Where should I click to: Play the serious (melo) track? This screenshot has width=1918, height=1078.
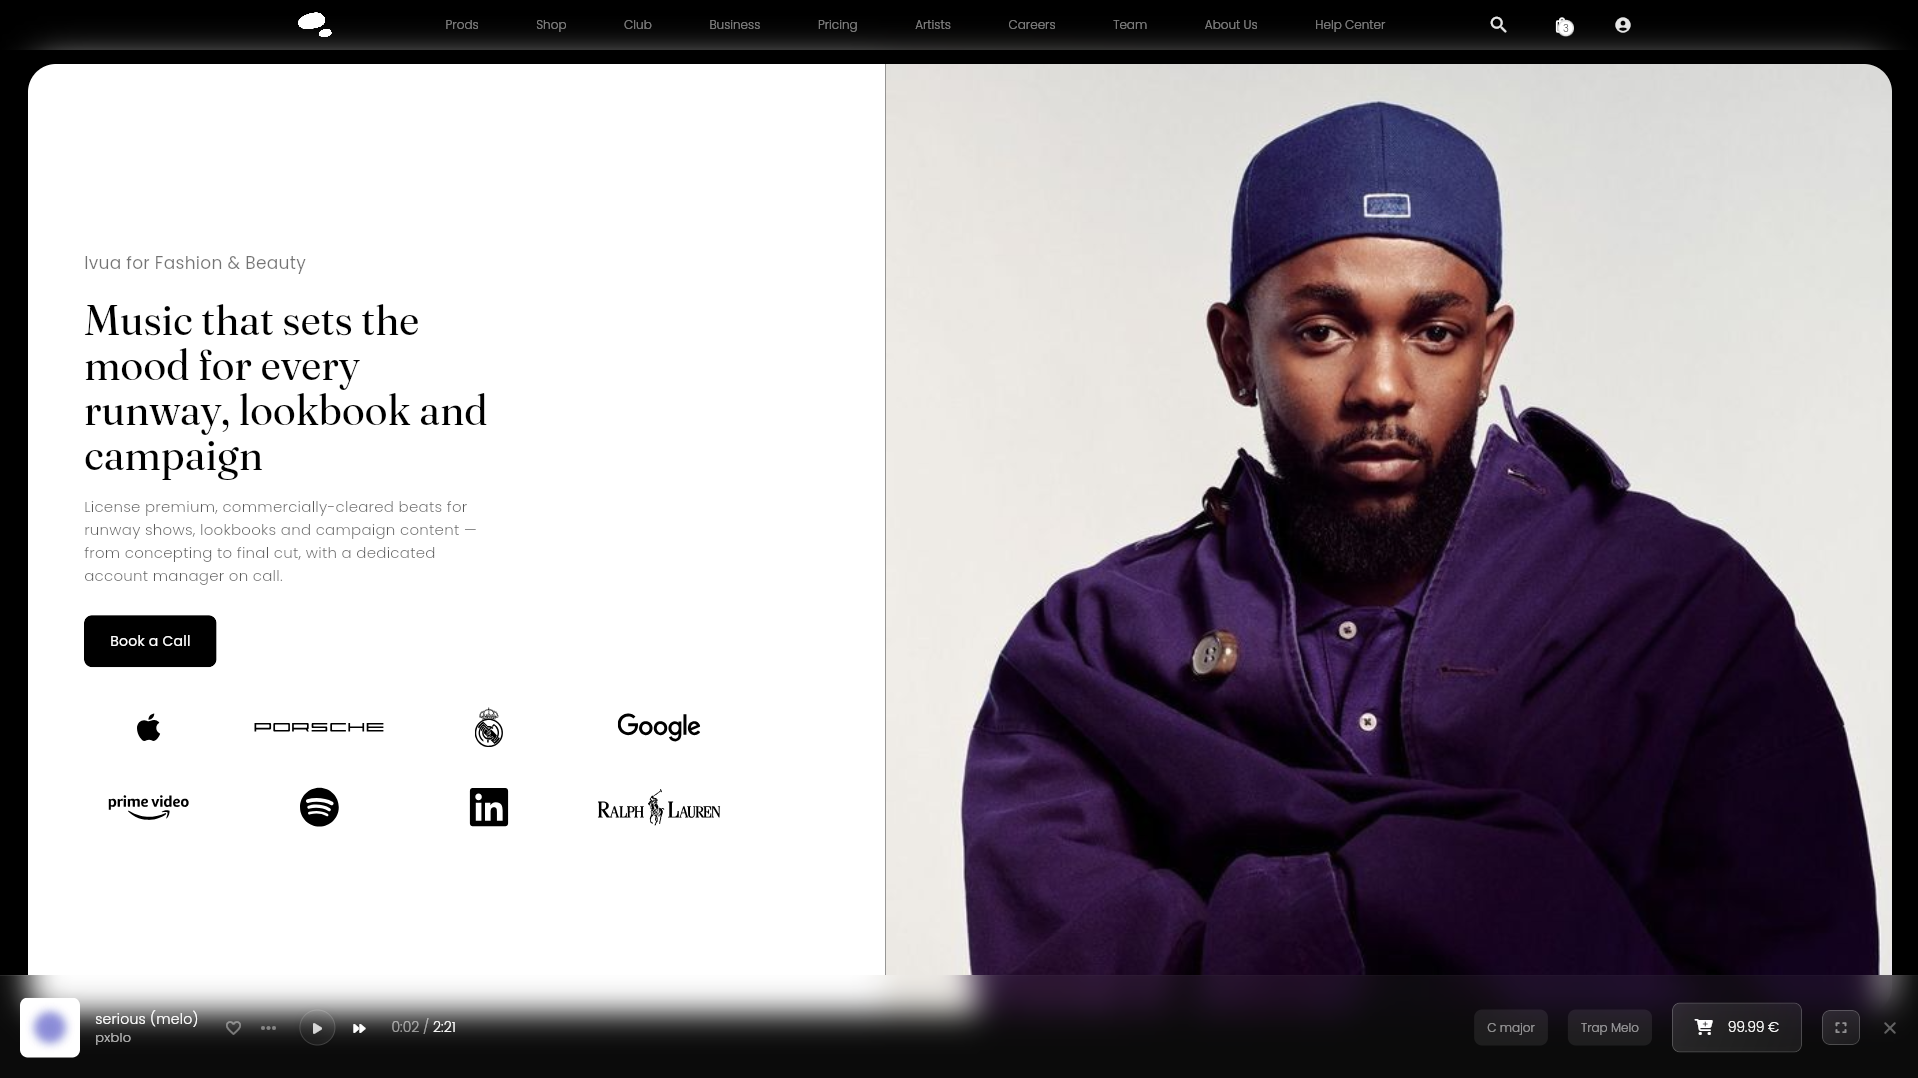coord(317,1028)
